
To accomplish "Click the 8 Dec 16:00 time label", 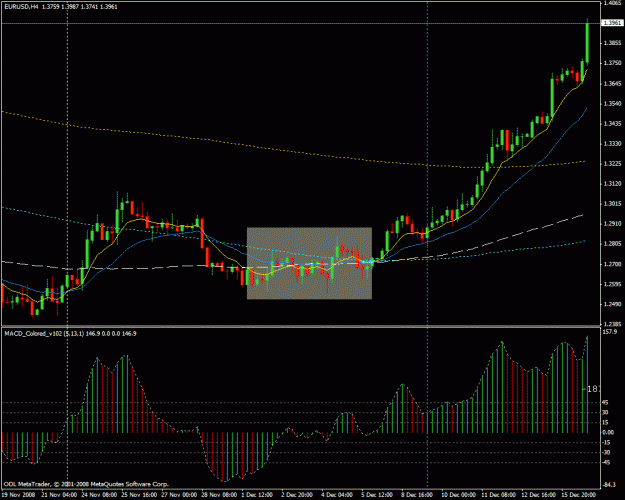I will (419, 495).
